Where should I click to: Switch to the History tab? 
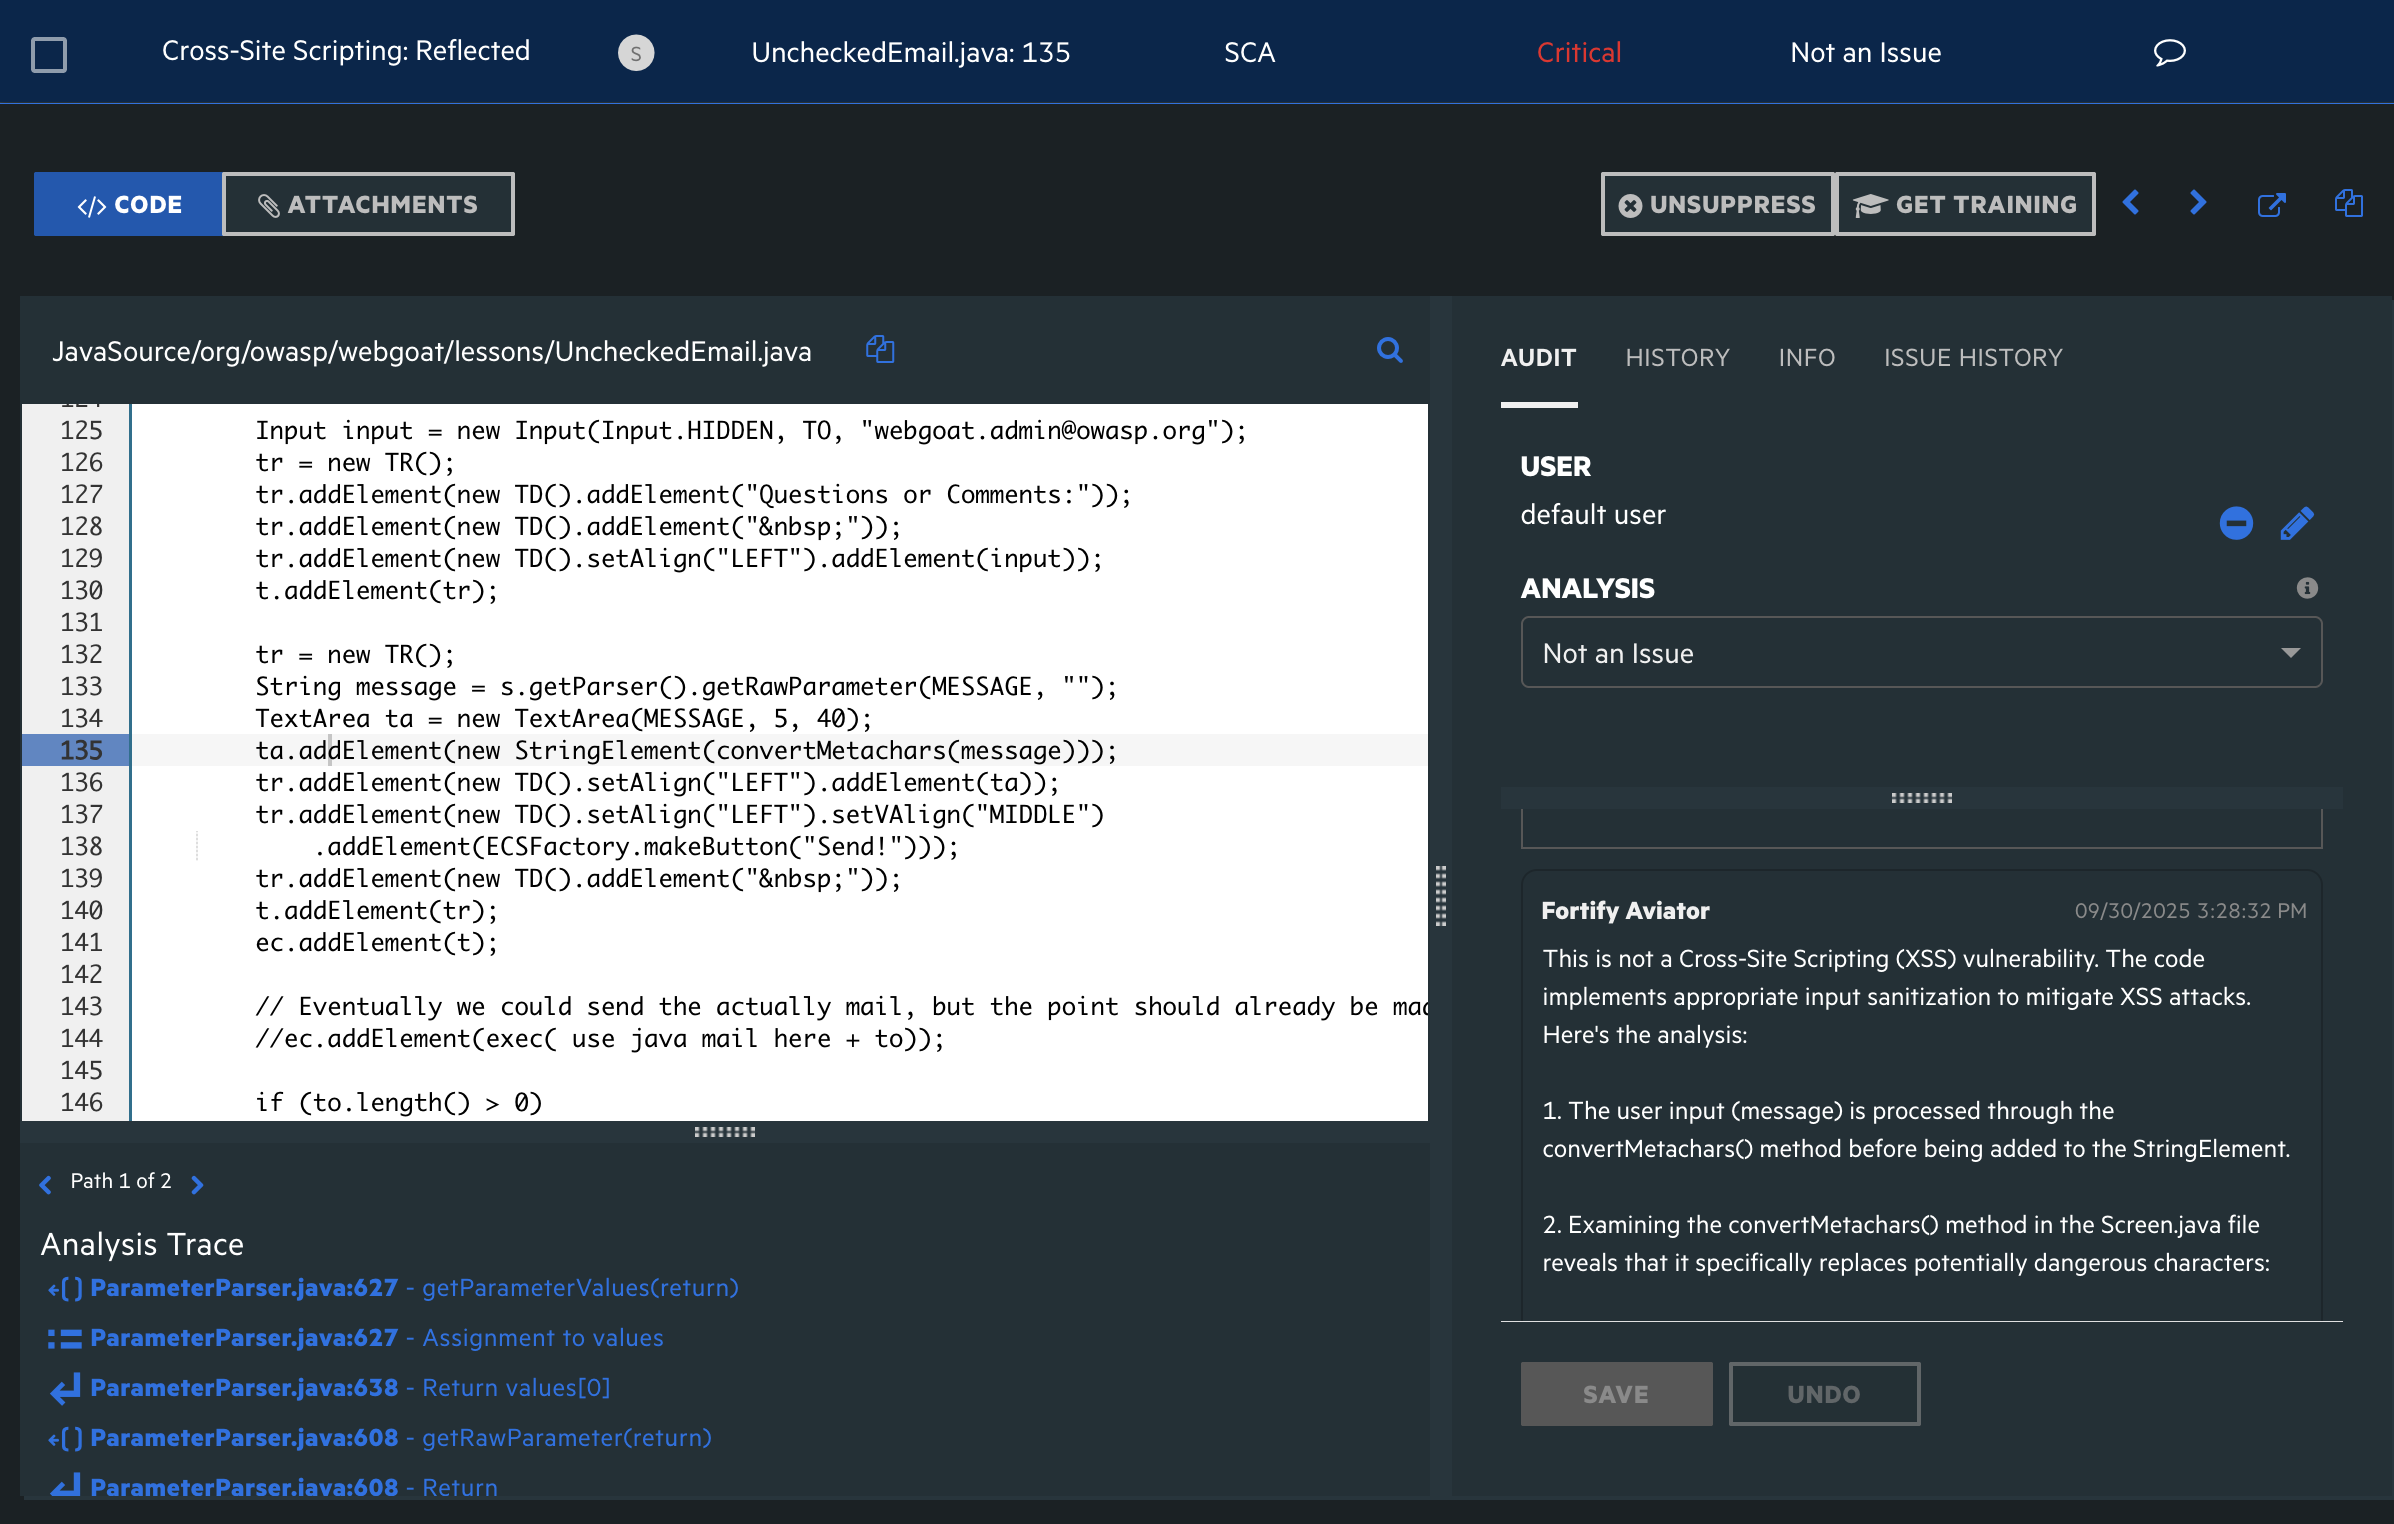(1676, 358)
